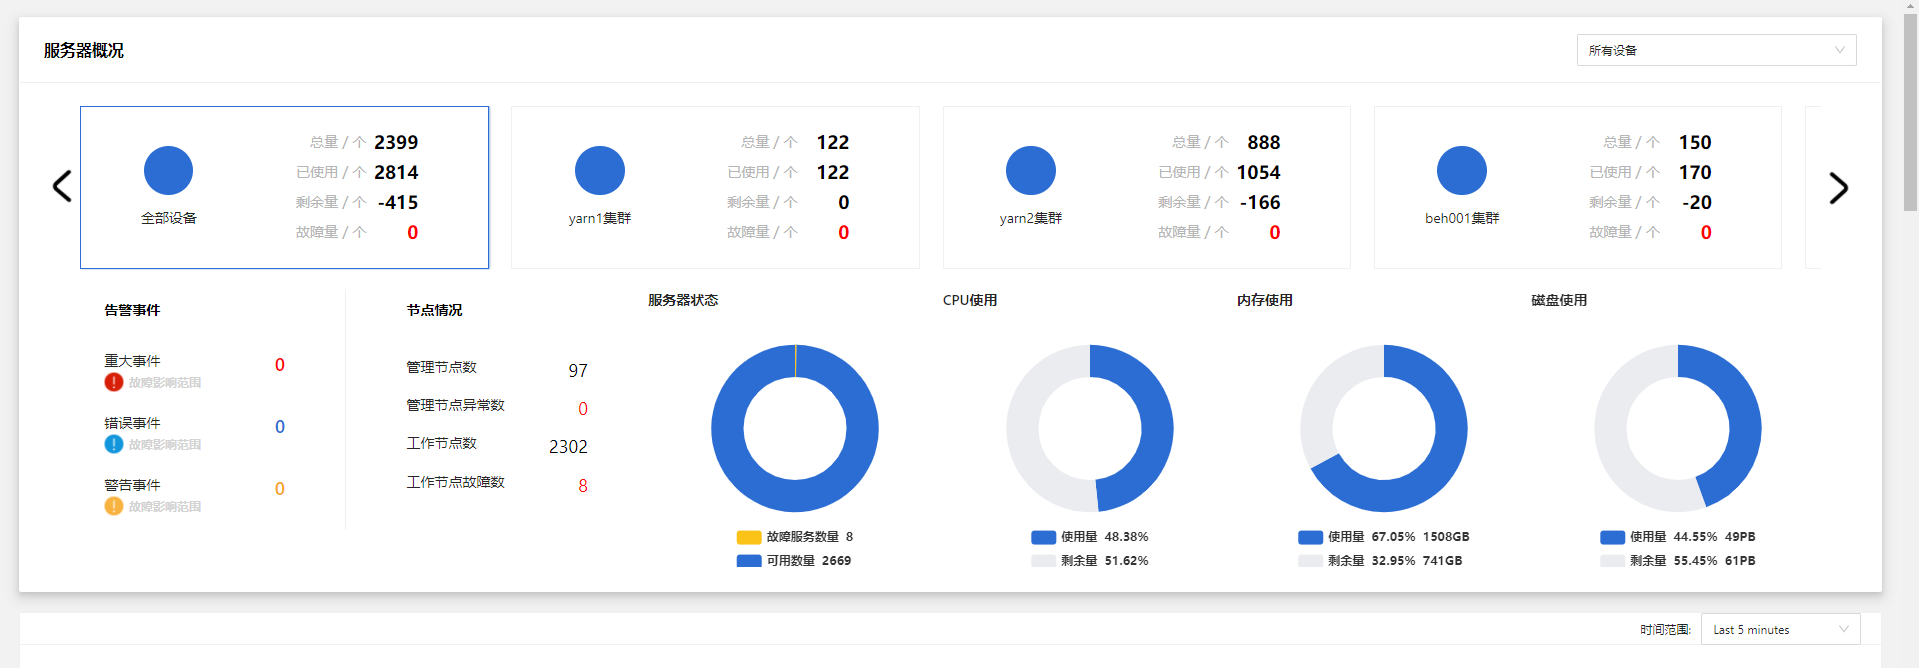Click the blue CPU 使用量 legend swatch
Screen dimensions: 1919x668
1044,537
